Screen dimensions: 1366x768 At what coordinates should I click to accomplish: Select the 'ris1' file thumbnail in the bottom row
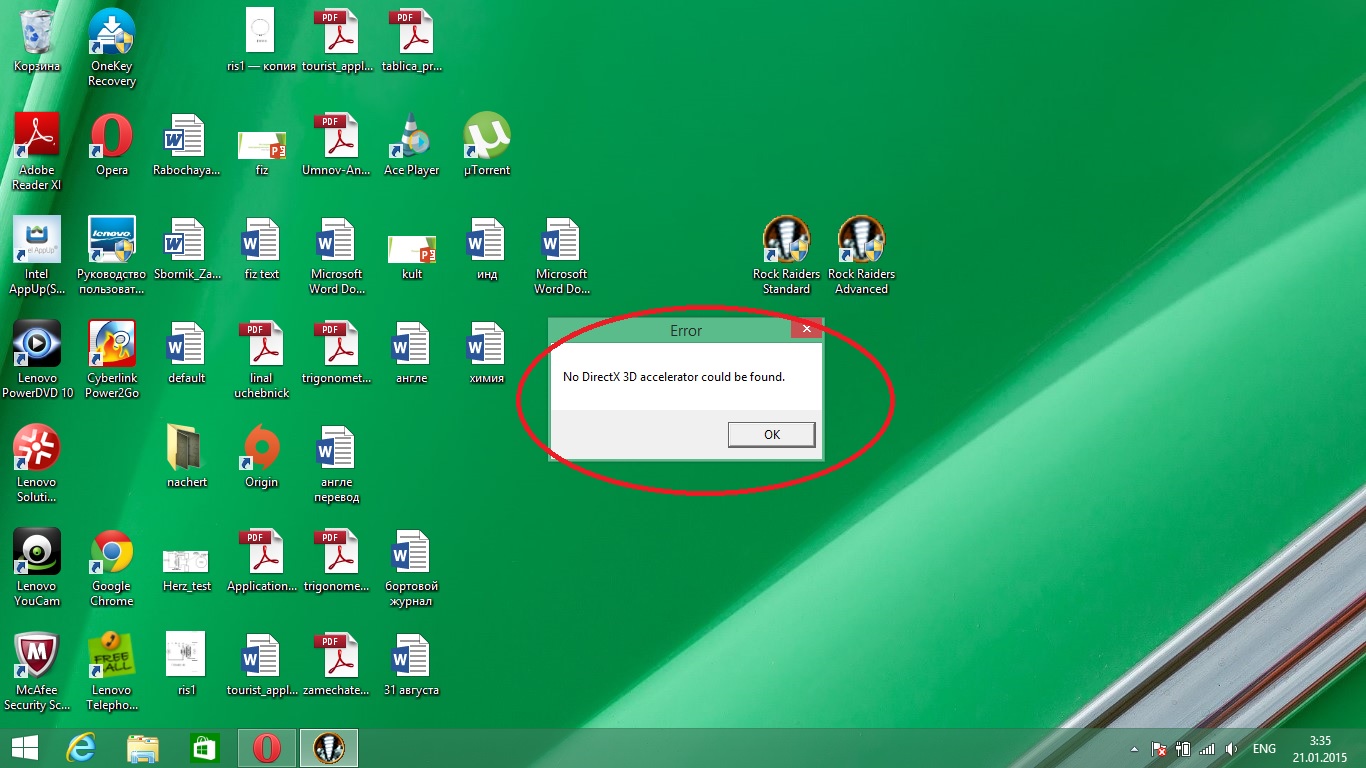click(x=187, y=665)
